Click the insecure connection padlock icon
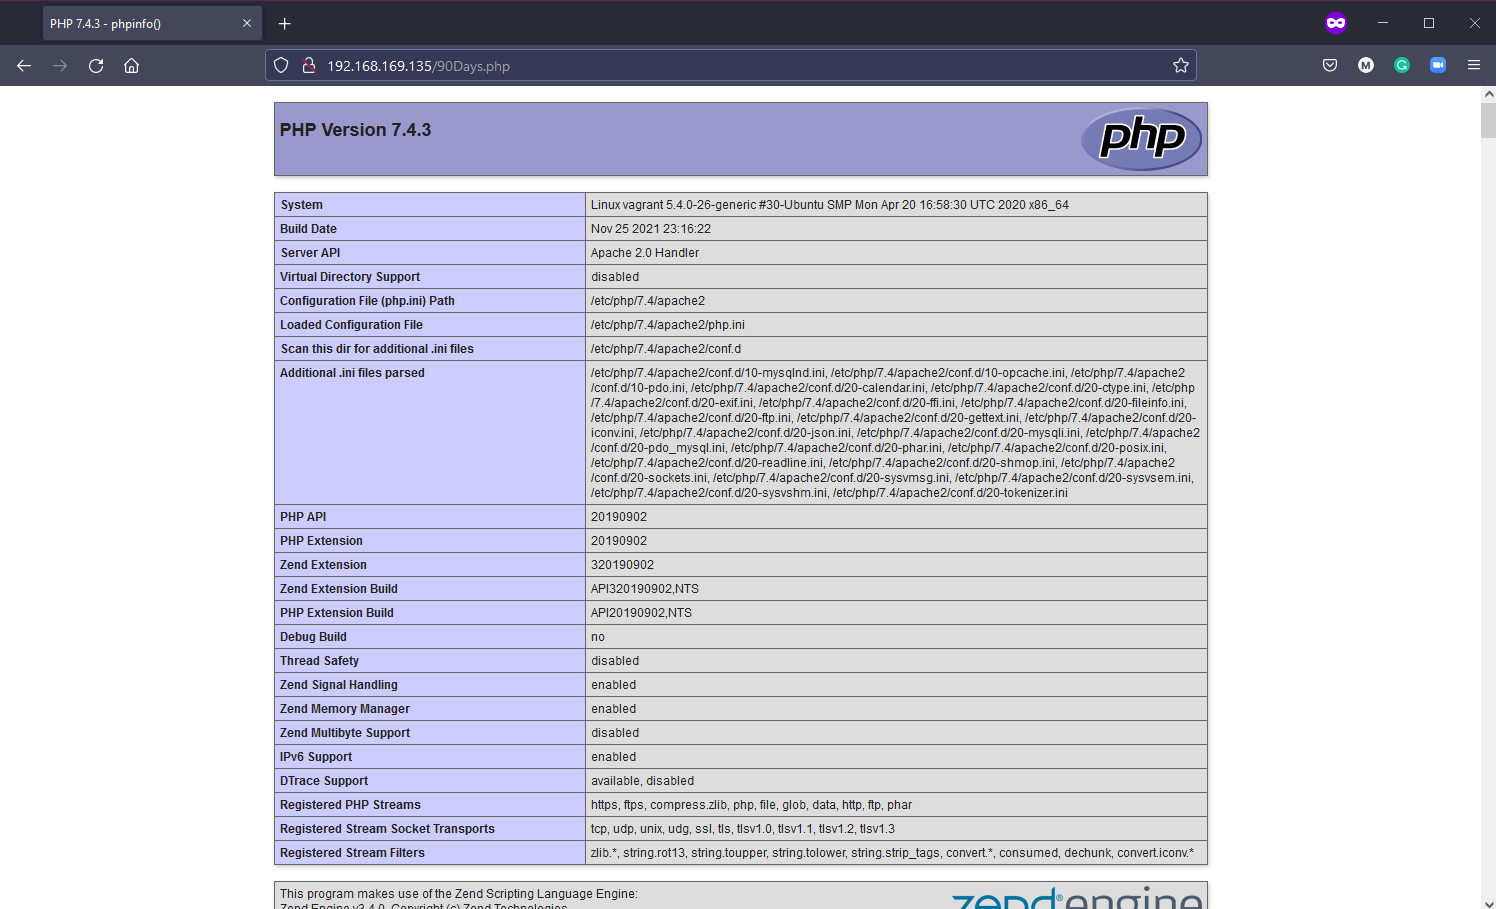 point(309,66)
